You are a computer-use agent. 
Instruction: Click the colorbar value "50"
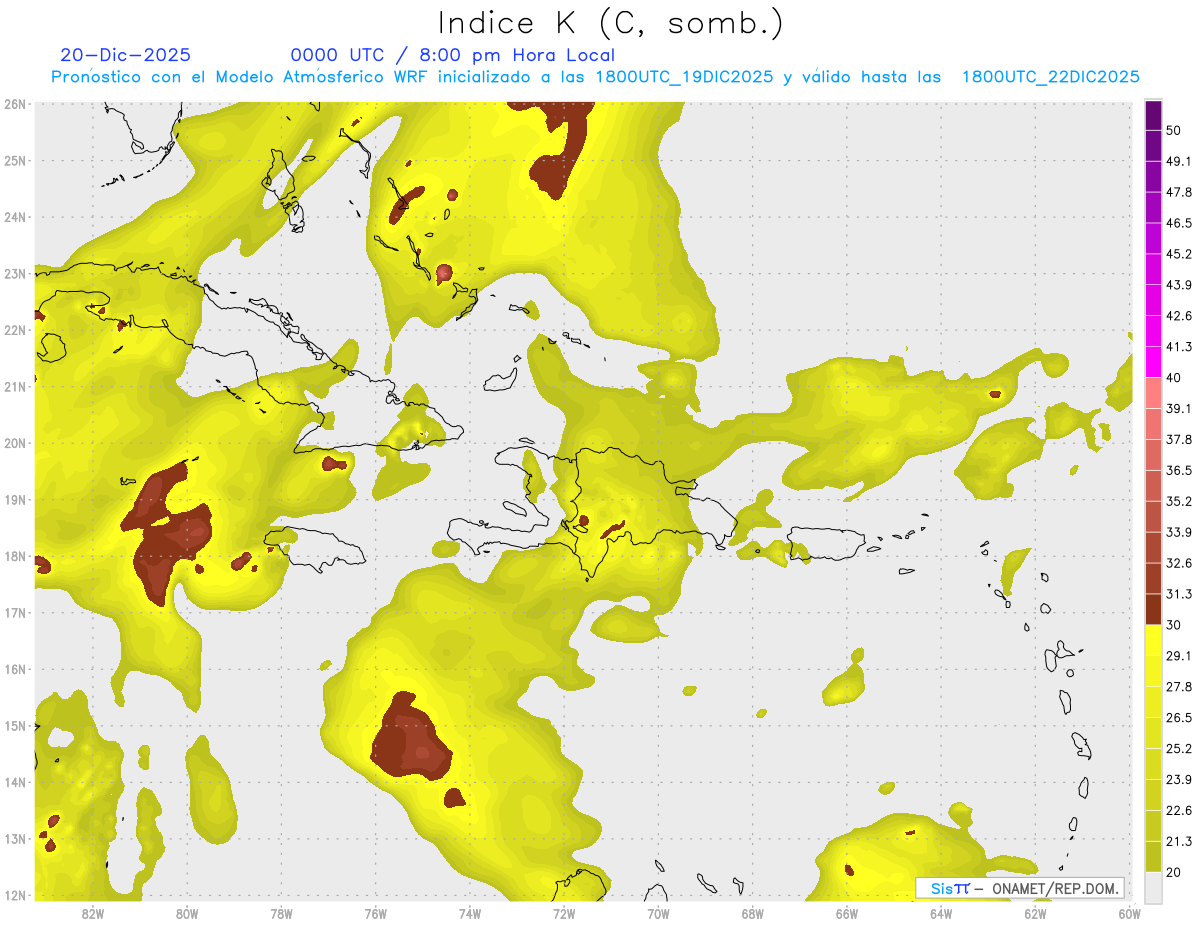[1173, 130]
